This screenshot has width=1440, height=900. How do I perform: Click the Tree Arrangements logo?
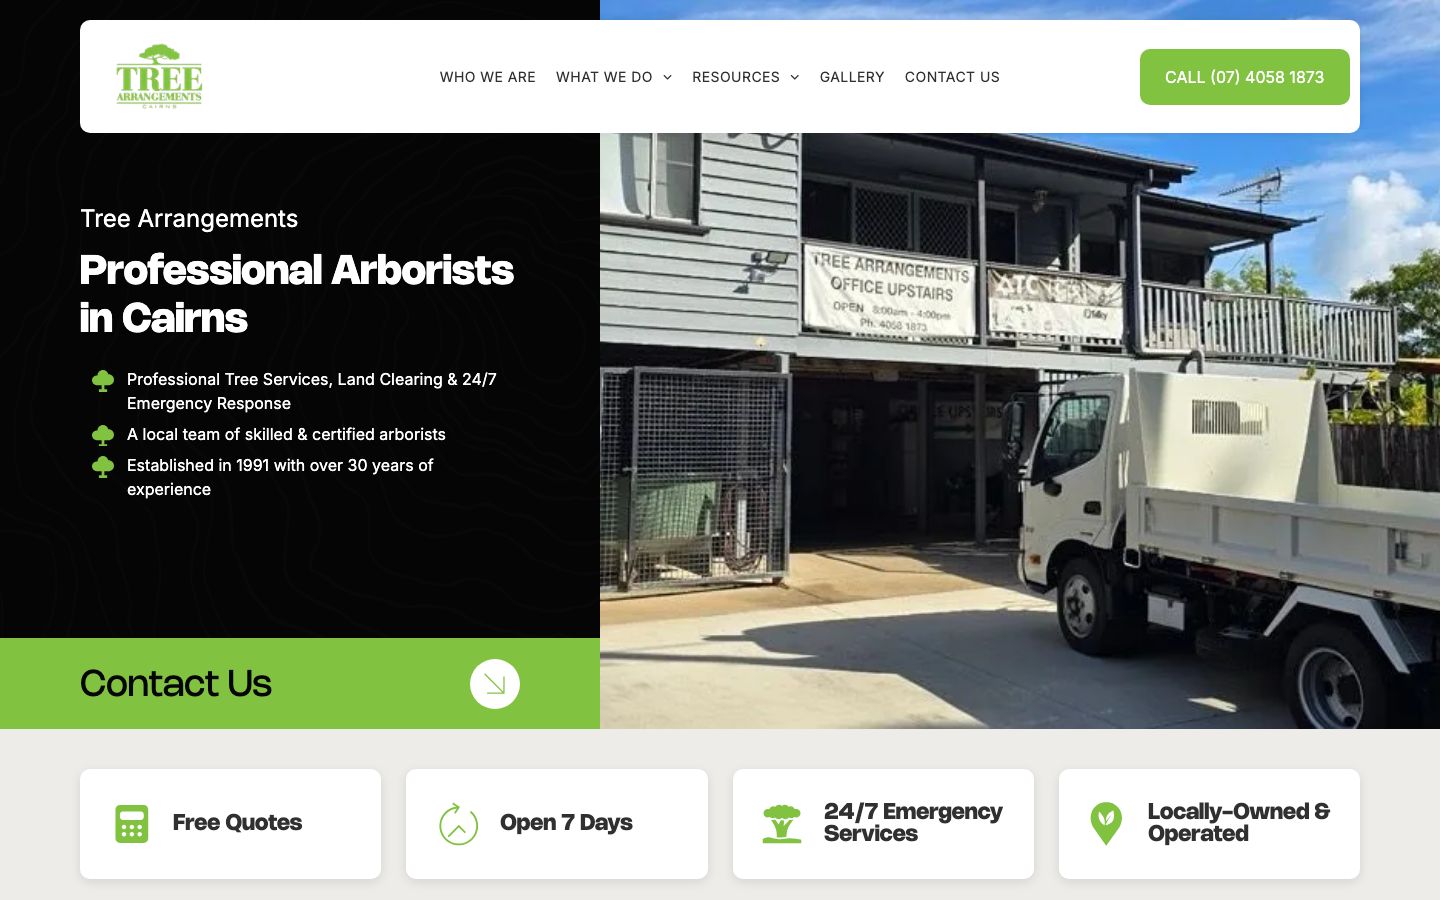[x=159, y=76]
